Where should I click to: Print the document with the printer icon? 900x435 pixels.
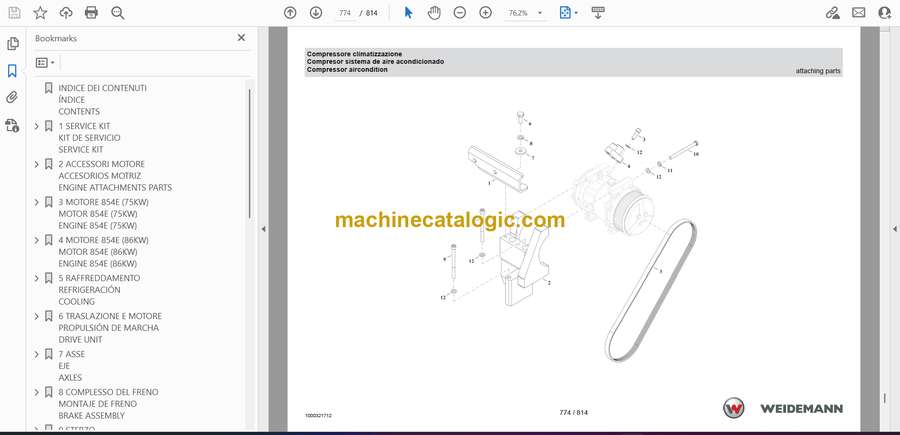(91, 13)
